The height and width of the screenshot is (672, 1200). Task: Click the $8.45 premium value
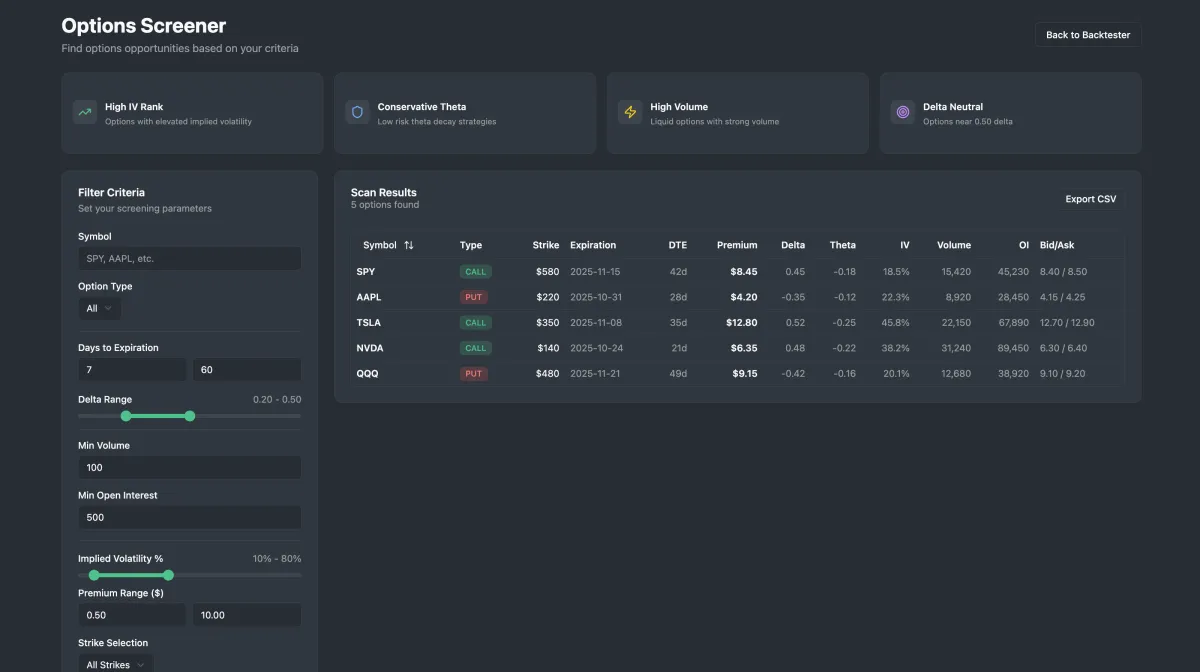744,271
